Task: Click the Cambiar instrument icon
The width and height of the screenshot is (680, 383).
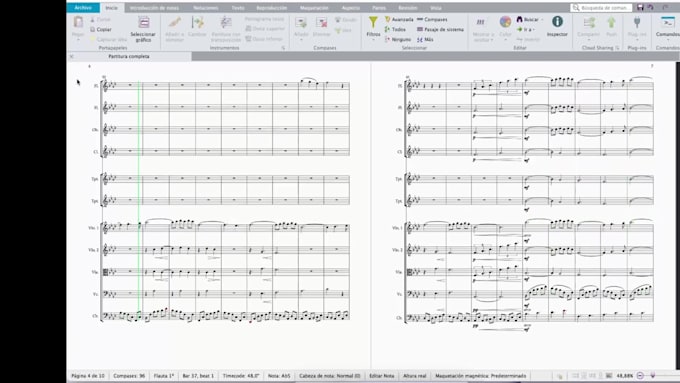Action: click(x=197, y=23)
